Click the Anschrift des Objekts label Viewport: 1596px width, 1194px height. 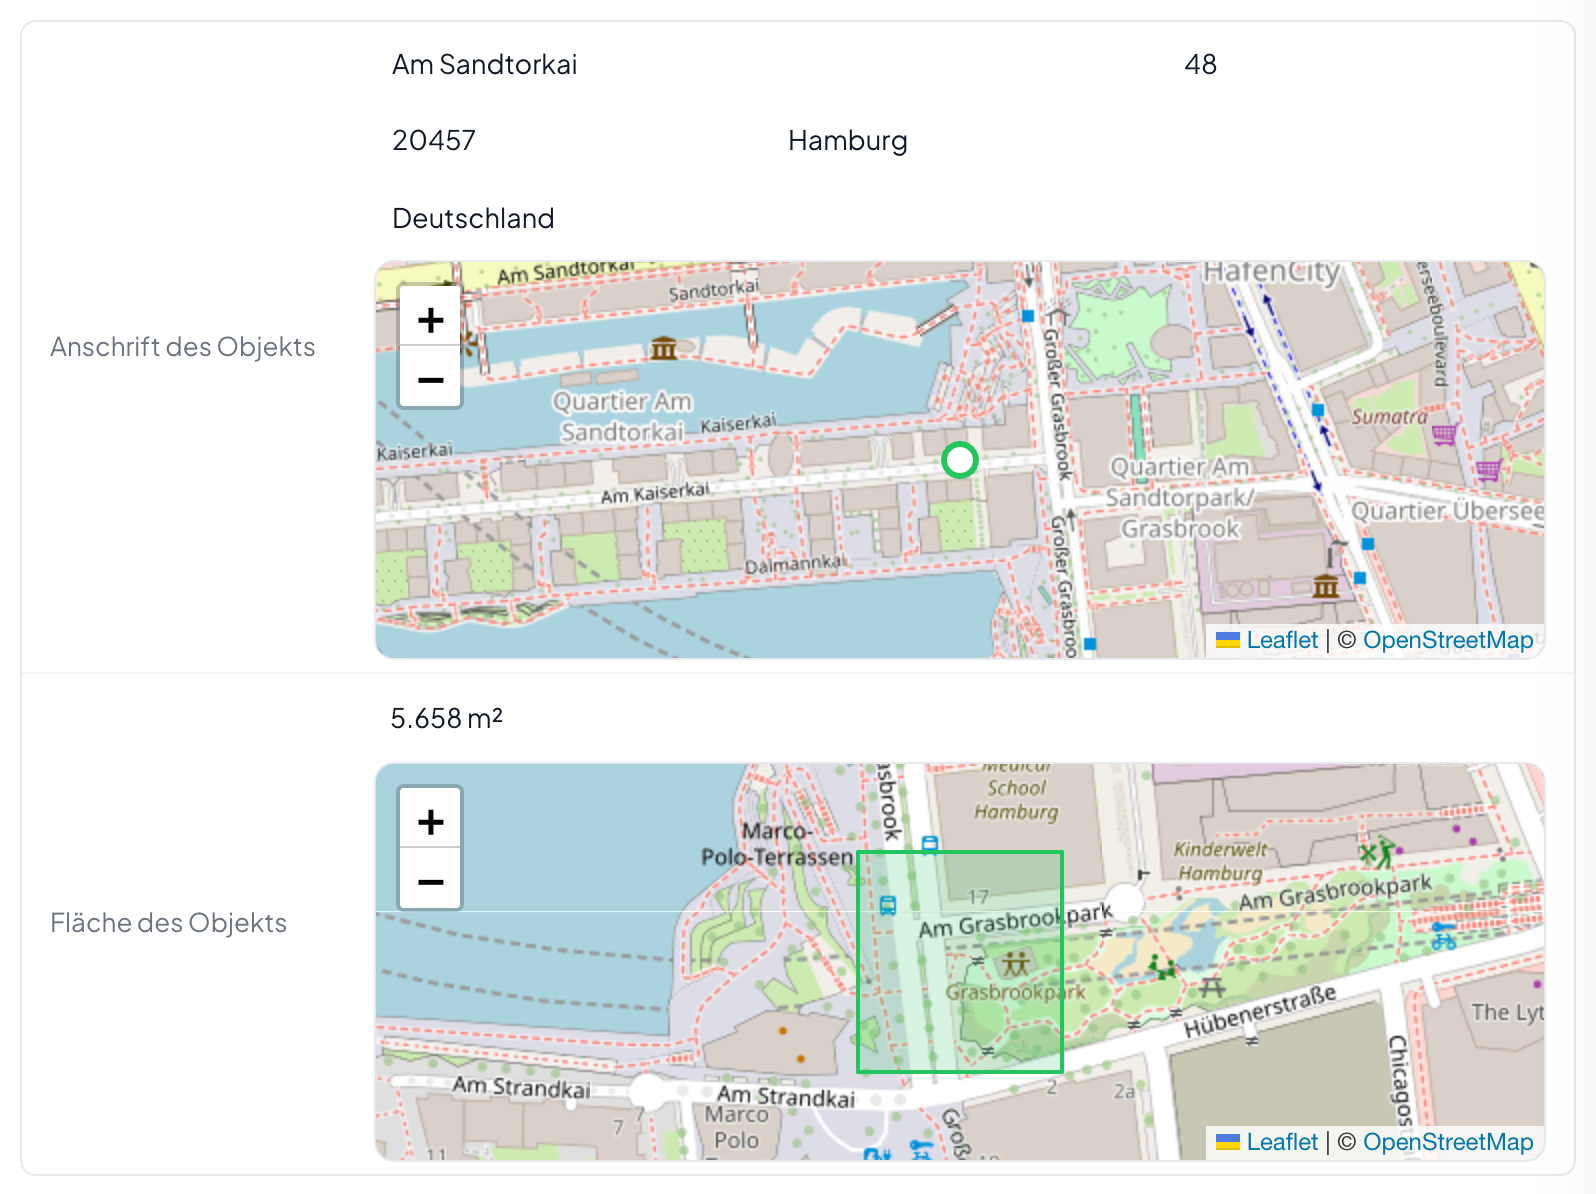pos(183,347)
